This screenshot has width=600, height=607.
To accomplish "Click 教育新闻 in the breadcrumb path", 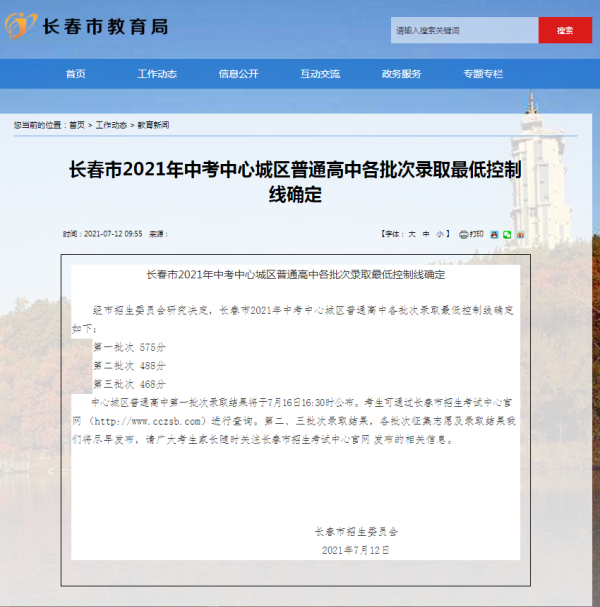I will 153,125.
